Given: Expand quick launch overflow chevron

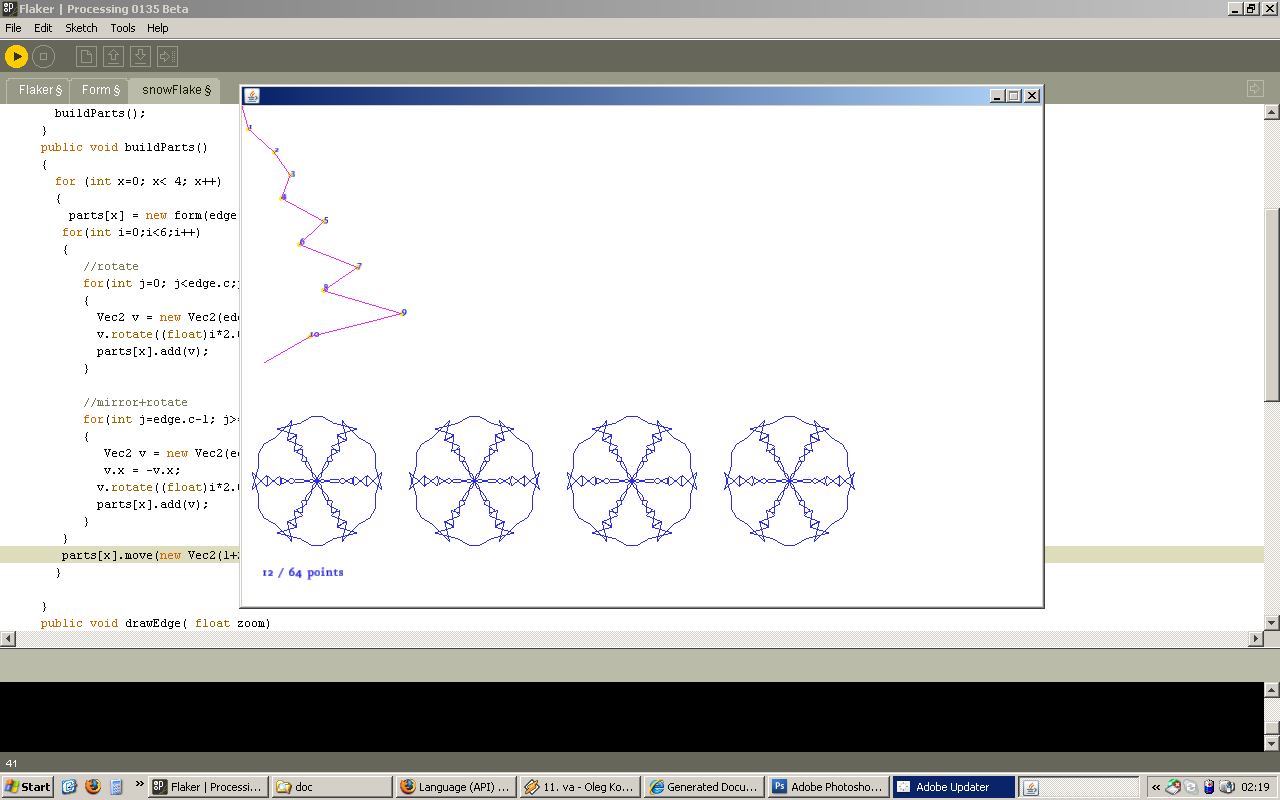Looking at the screenshot, I should (139, 784).
